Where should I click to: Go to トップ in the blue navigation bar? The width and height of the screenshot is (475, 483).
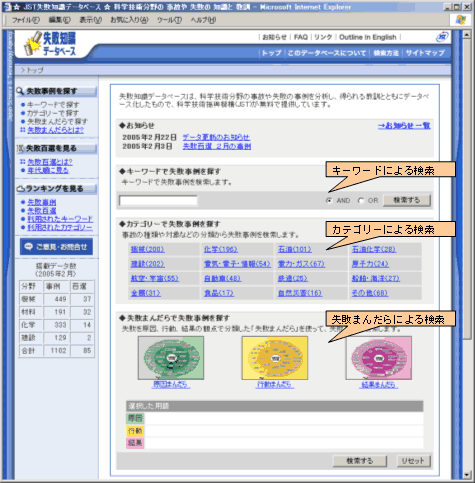coord(271,53)
